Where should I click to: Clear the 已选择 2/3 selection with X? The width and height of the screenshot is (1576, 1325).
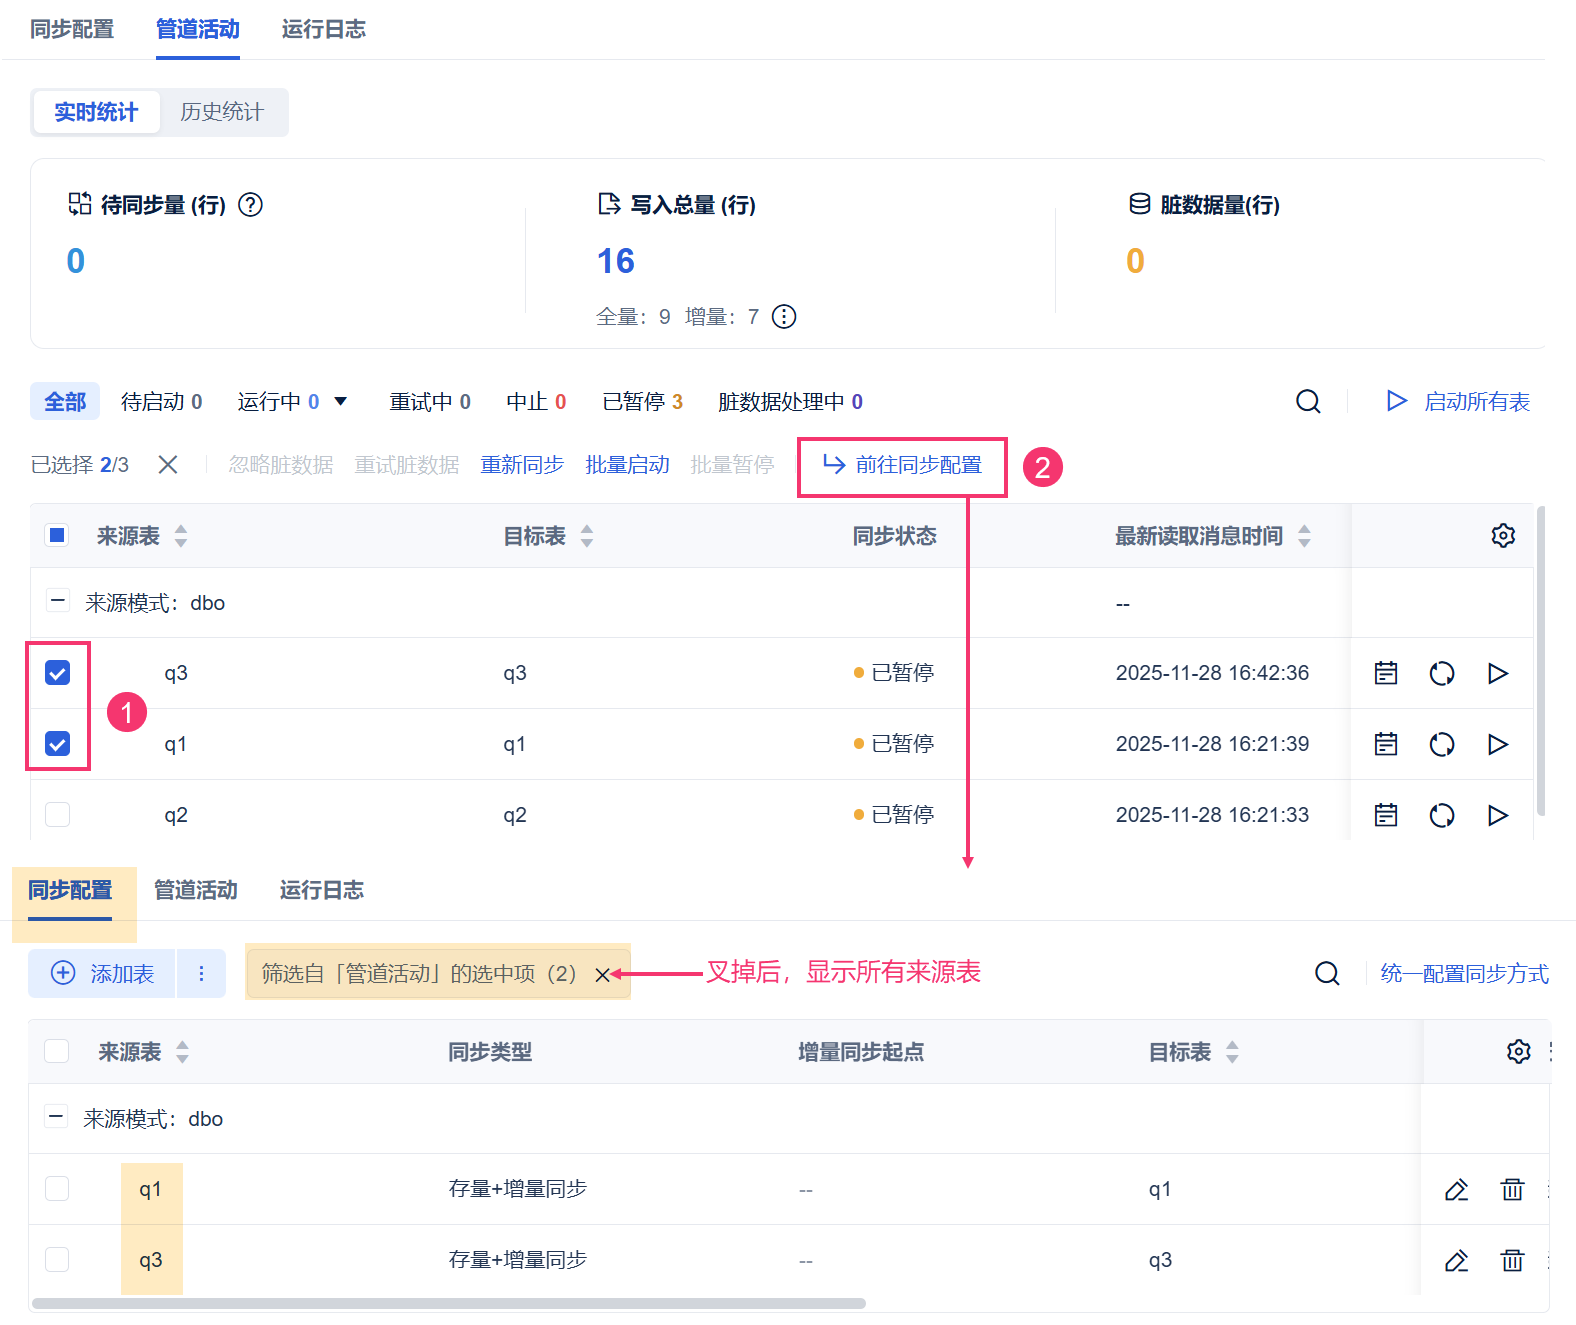pos(168,465)
